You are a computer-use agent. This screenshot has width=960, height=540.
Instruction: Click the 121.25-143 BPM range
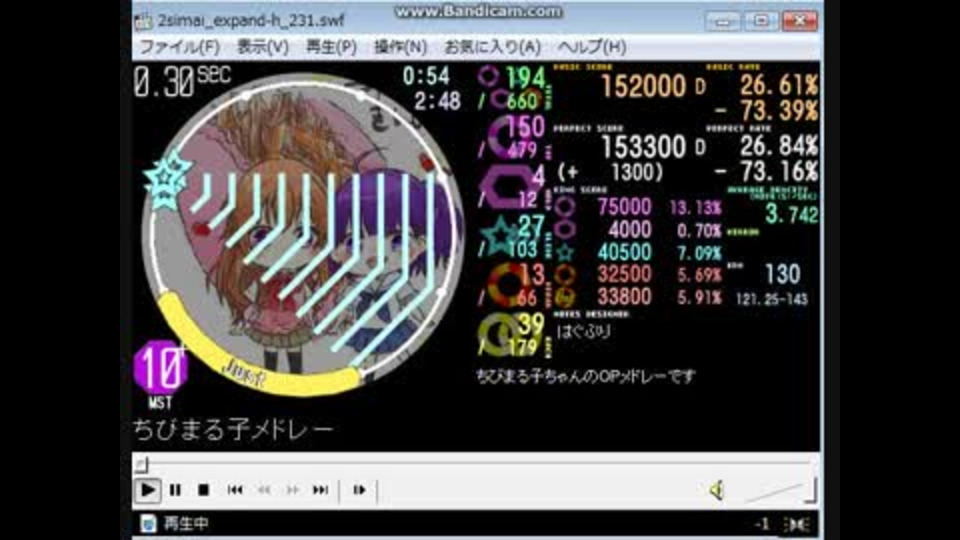(771, 299)
